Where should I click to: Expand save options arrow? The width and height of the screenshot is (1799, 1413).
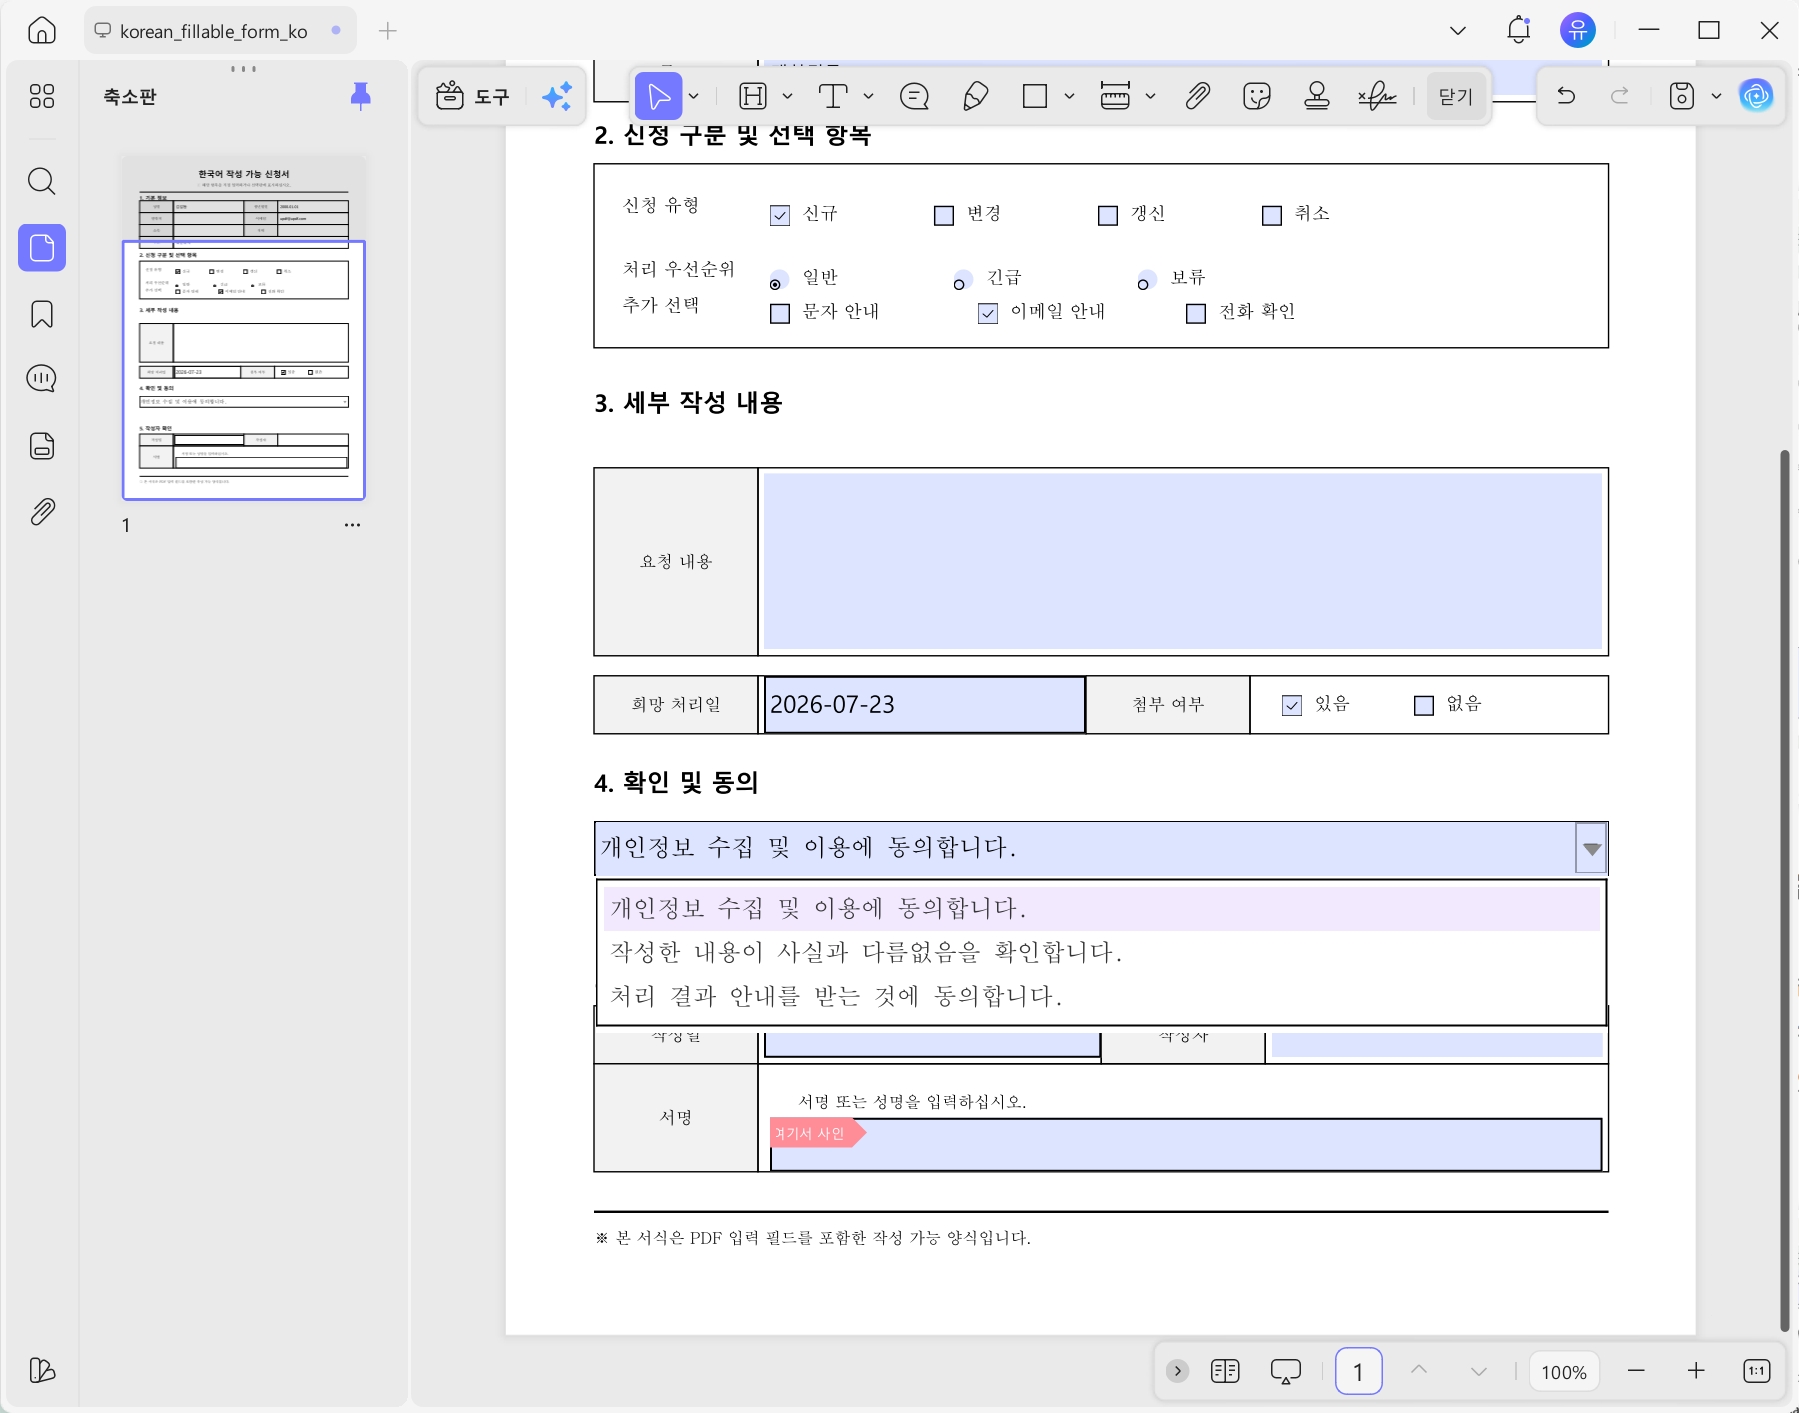1716,96
